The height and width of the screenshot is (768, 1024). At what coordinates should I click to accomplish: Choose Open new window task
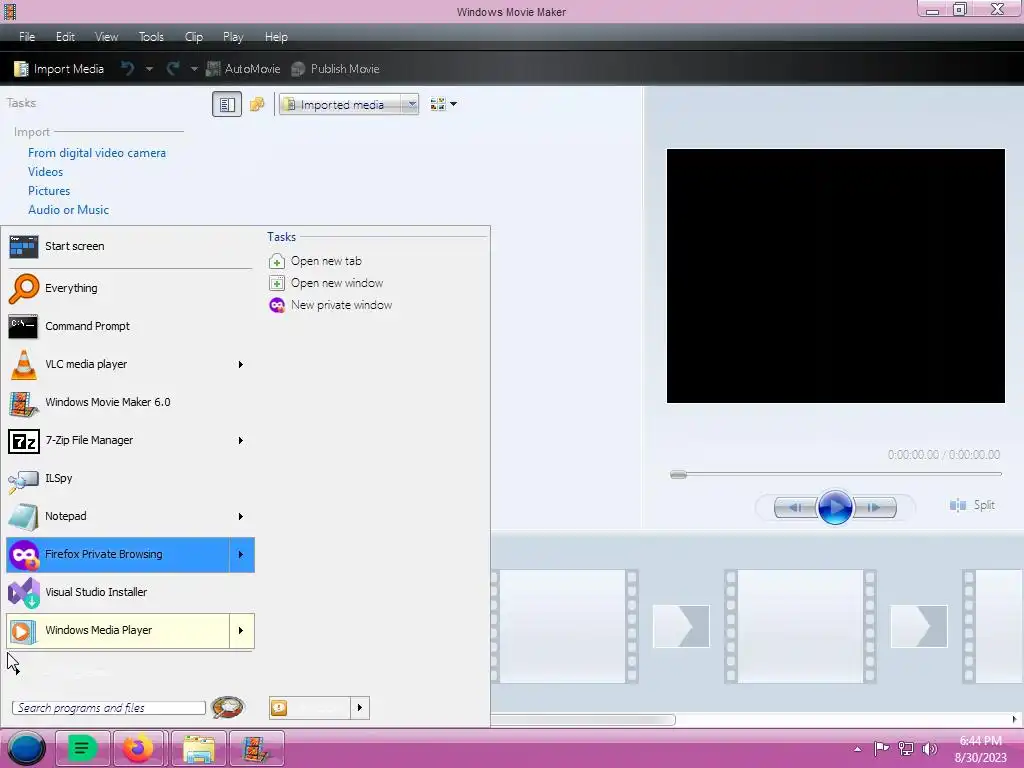coord(326,283)
